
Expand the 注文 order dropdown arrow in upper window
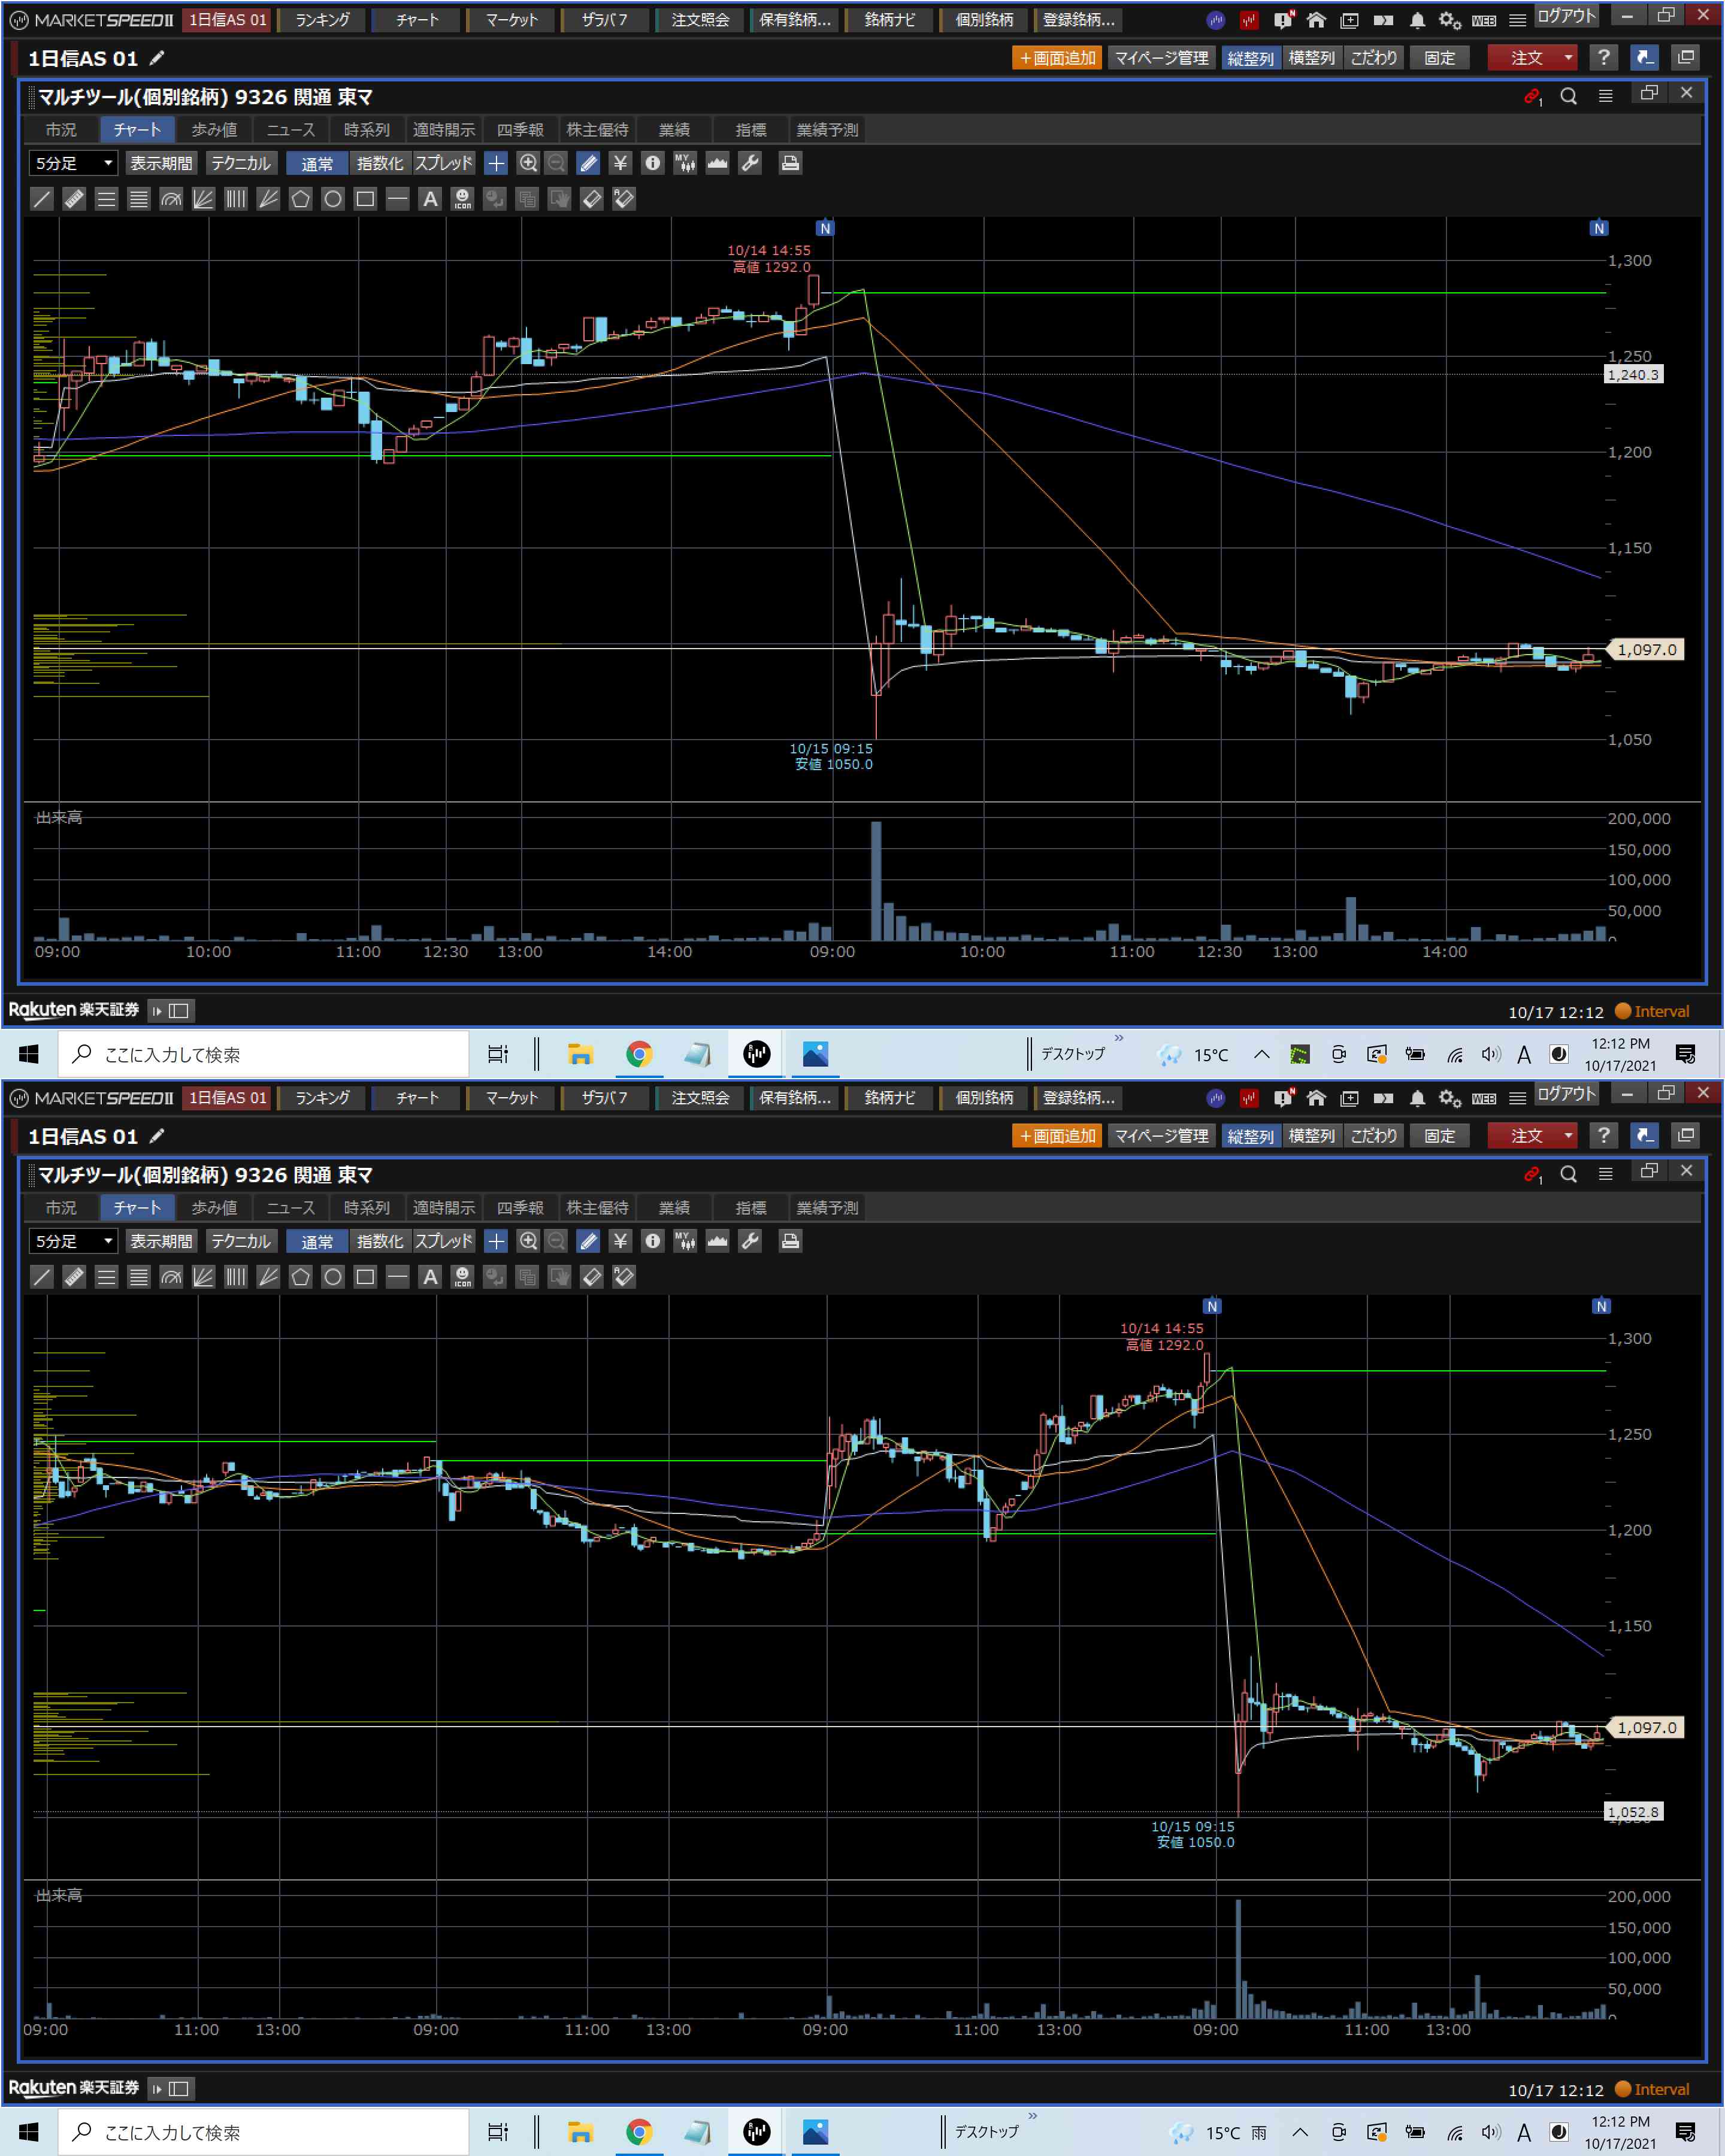pos(1568,58)
